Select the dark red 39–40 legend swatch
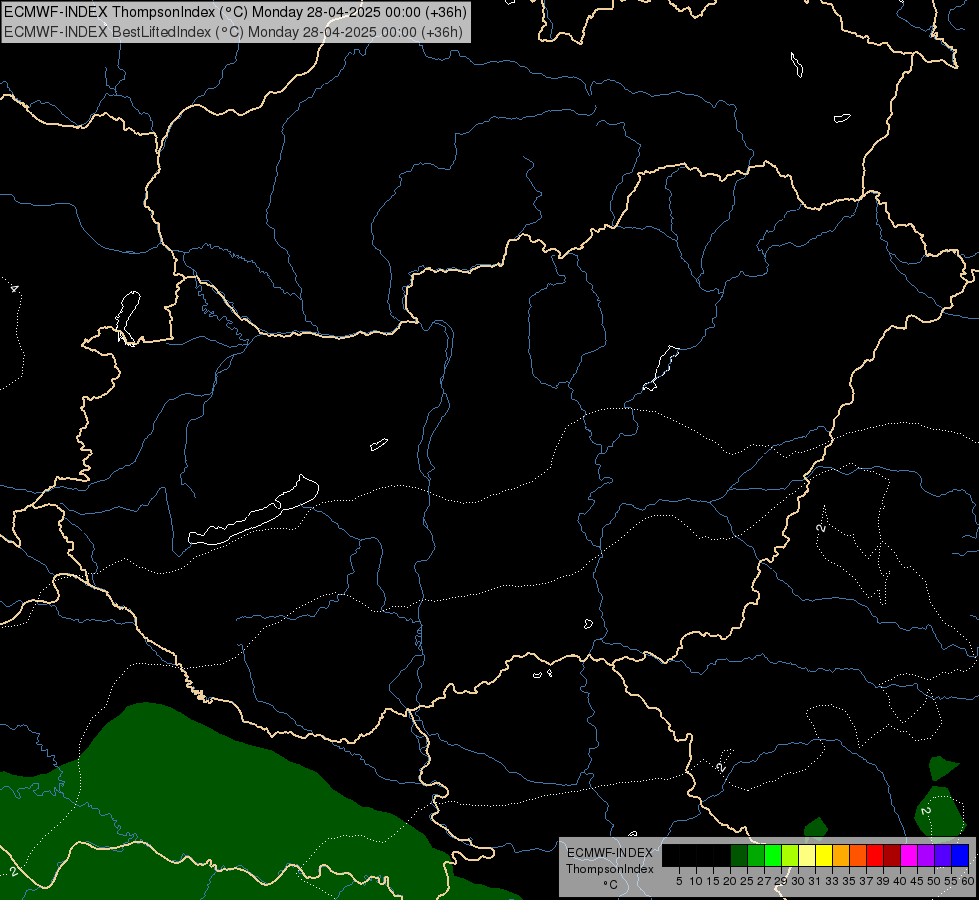The image size is (979, 900). click(892, 855)
